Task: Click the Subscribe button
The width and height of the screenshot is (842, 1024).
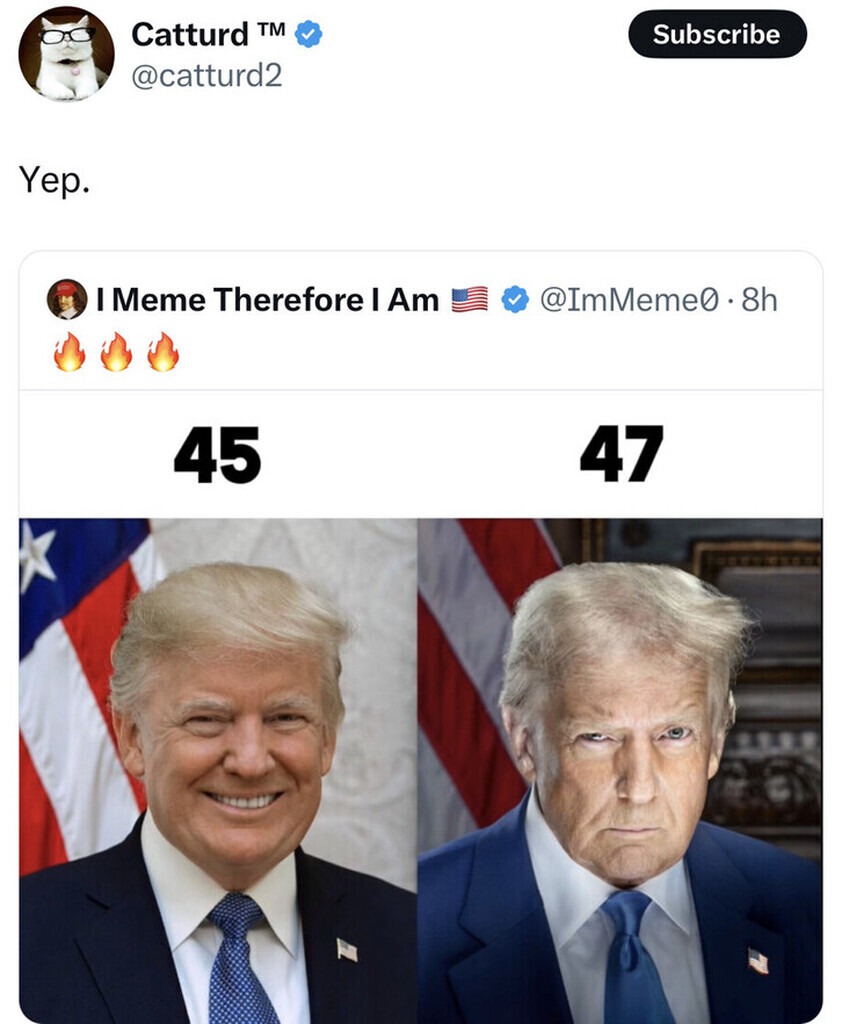Action: tap(717, 34)
